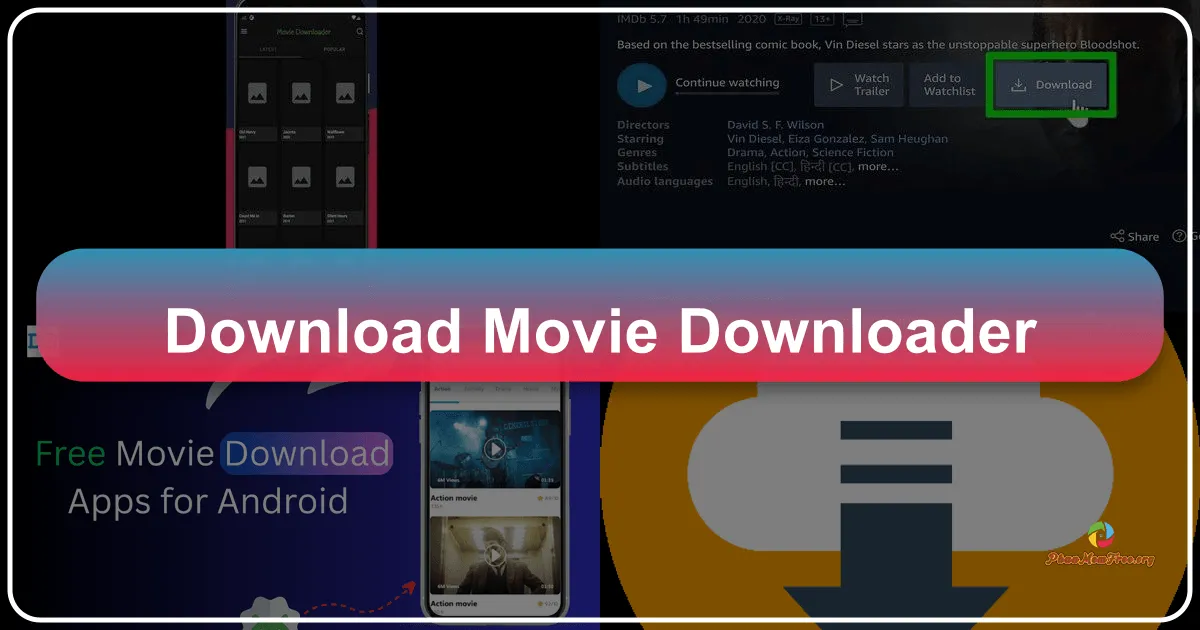Click the highlighted Download button

click(1051, 85)
